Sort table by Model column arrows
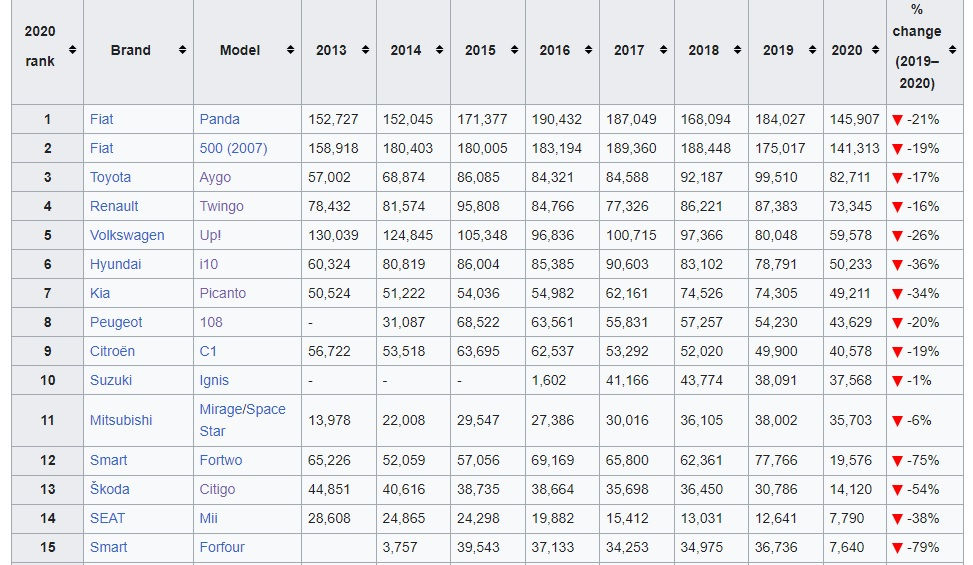This screenshot has width=973, height=565. pyautogui.click(x=290, y=50)
